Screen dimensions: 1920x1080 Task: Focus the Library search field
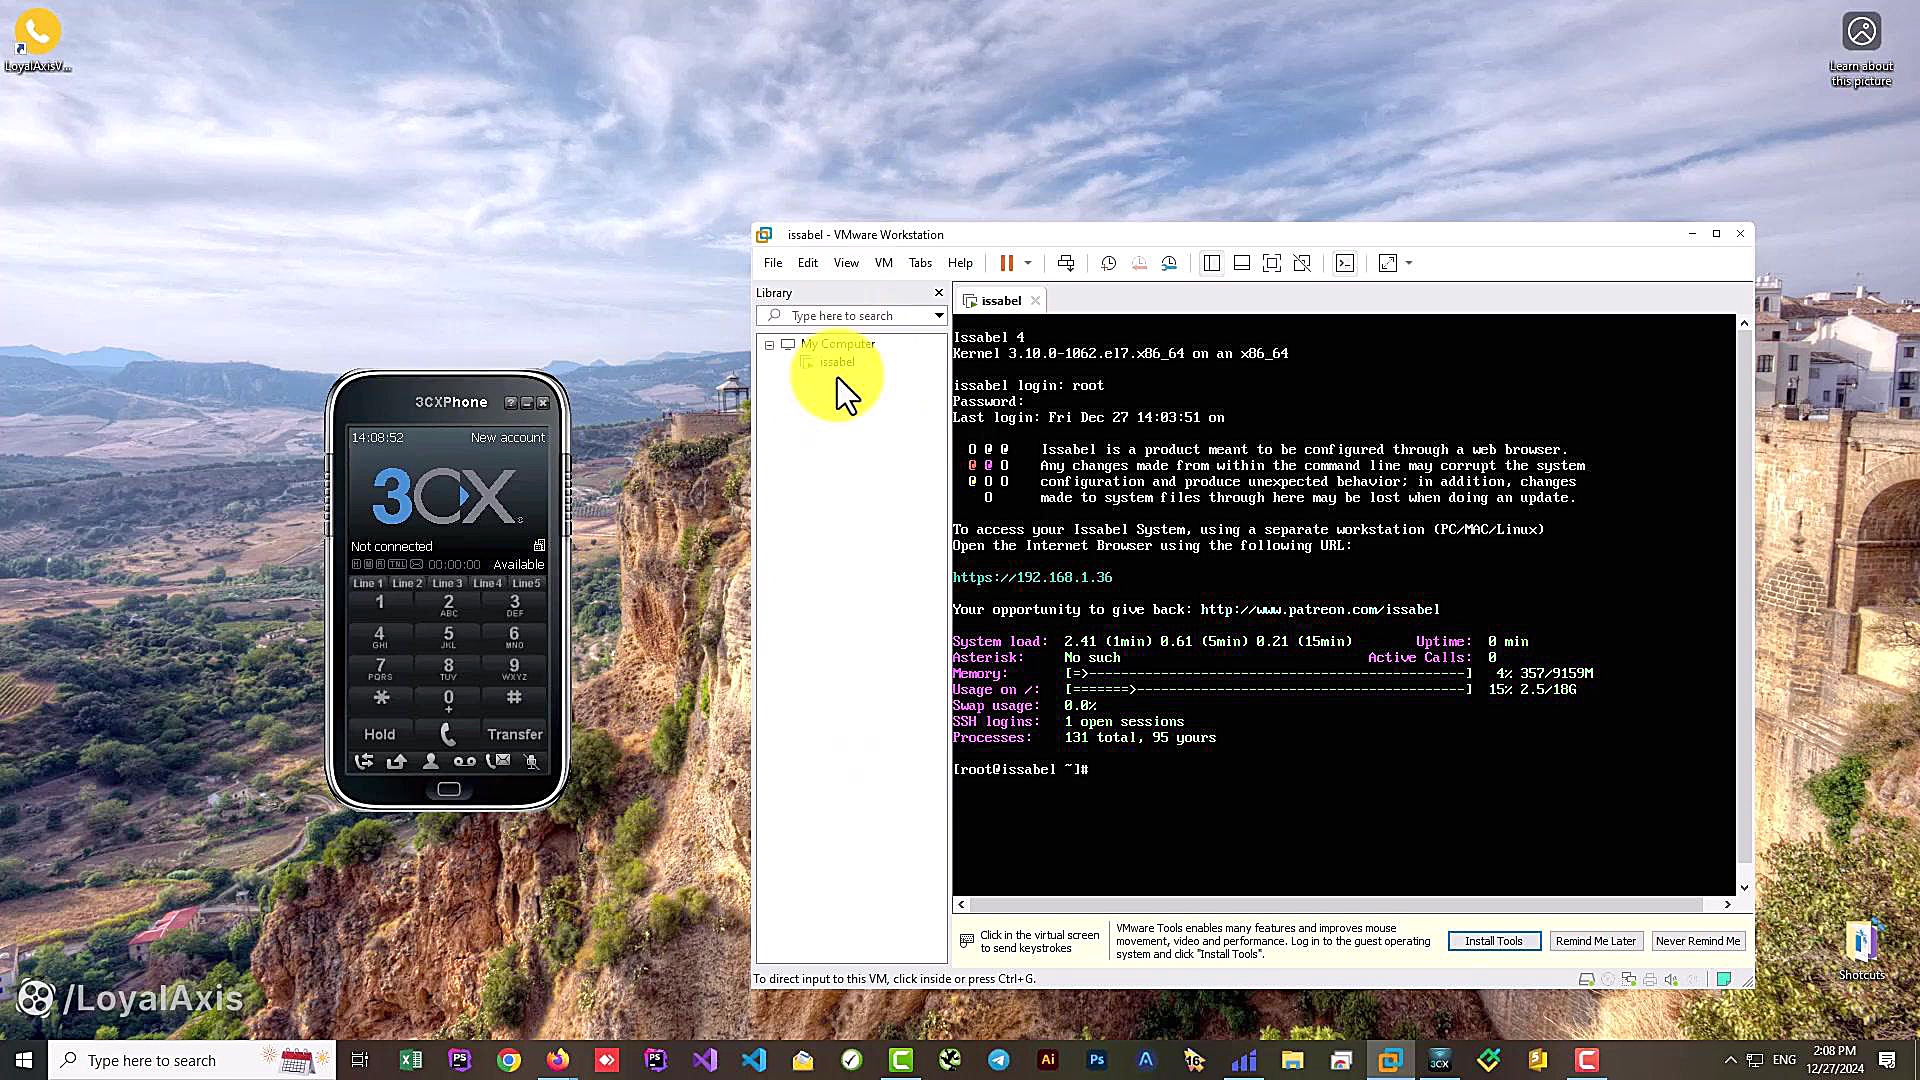pos(845,316)
